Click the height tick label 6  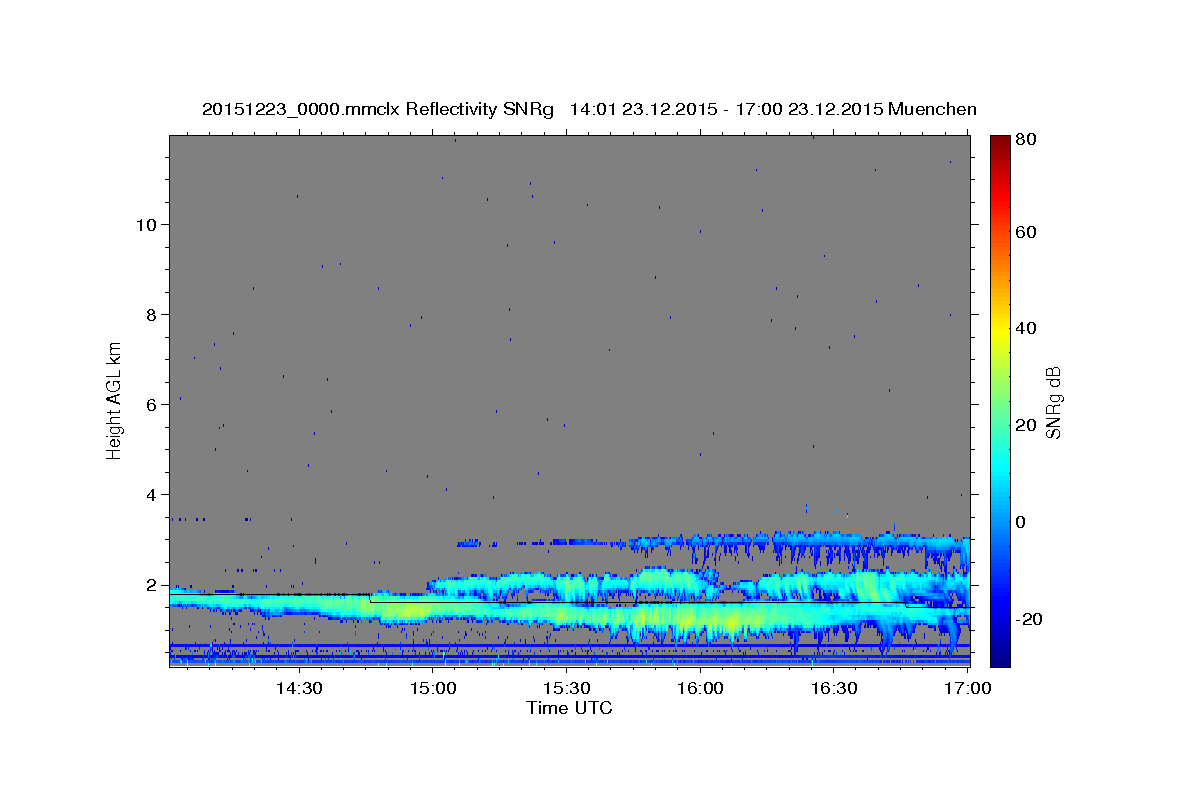click(x=151, y=404)
